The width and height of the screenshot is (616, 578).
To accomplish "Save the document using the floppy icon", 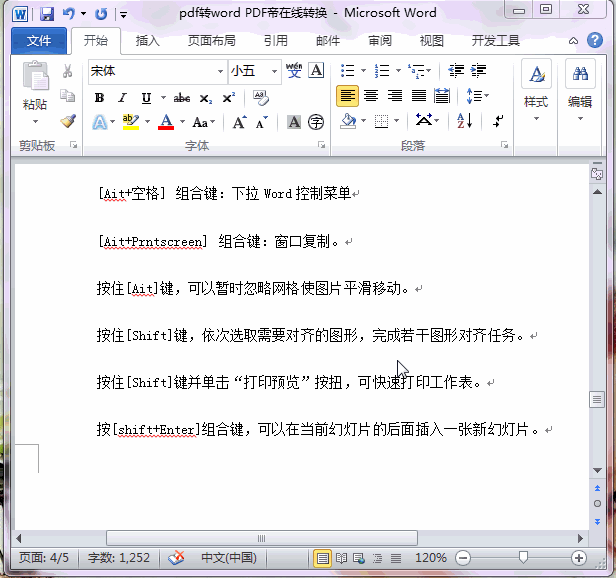I will [x=47, y=15].
